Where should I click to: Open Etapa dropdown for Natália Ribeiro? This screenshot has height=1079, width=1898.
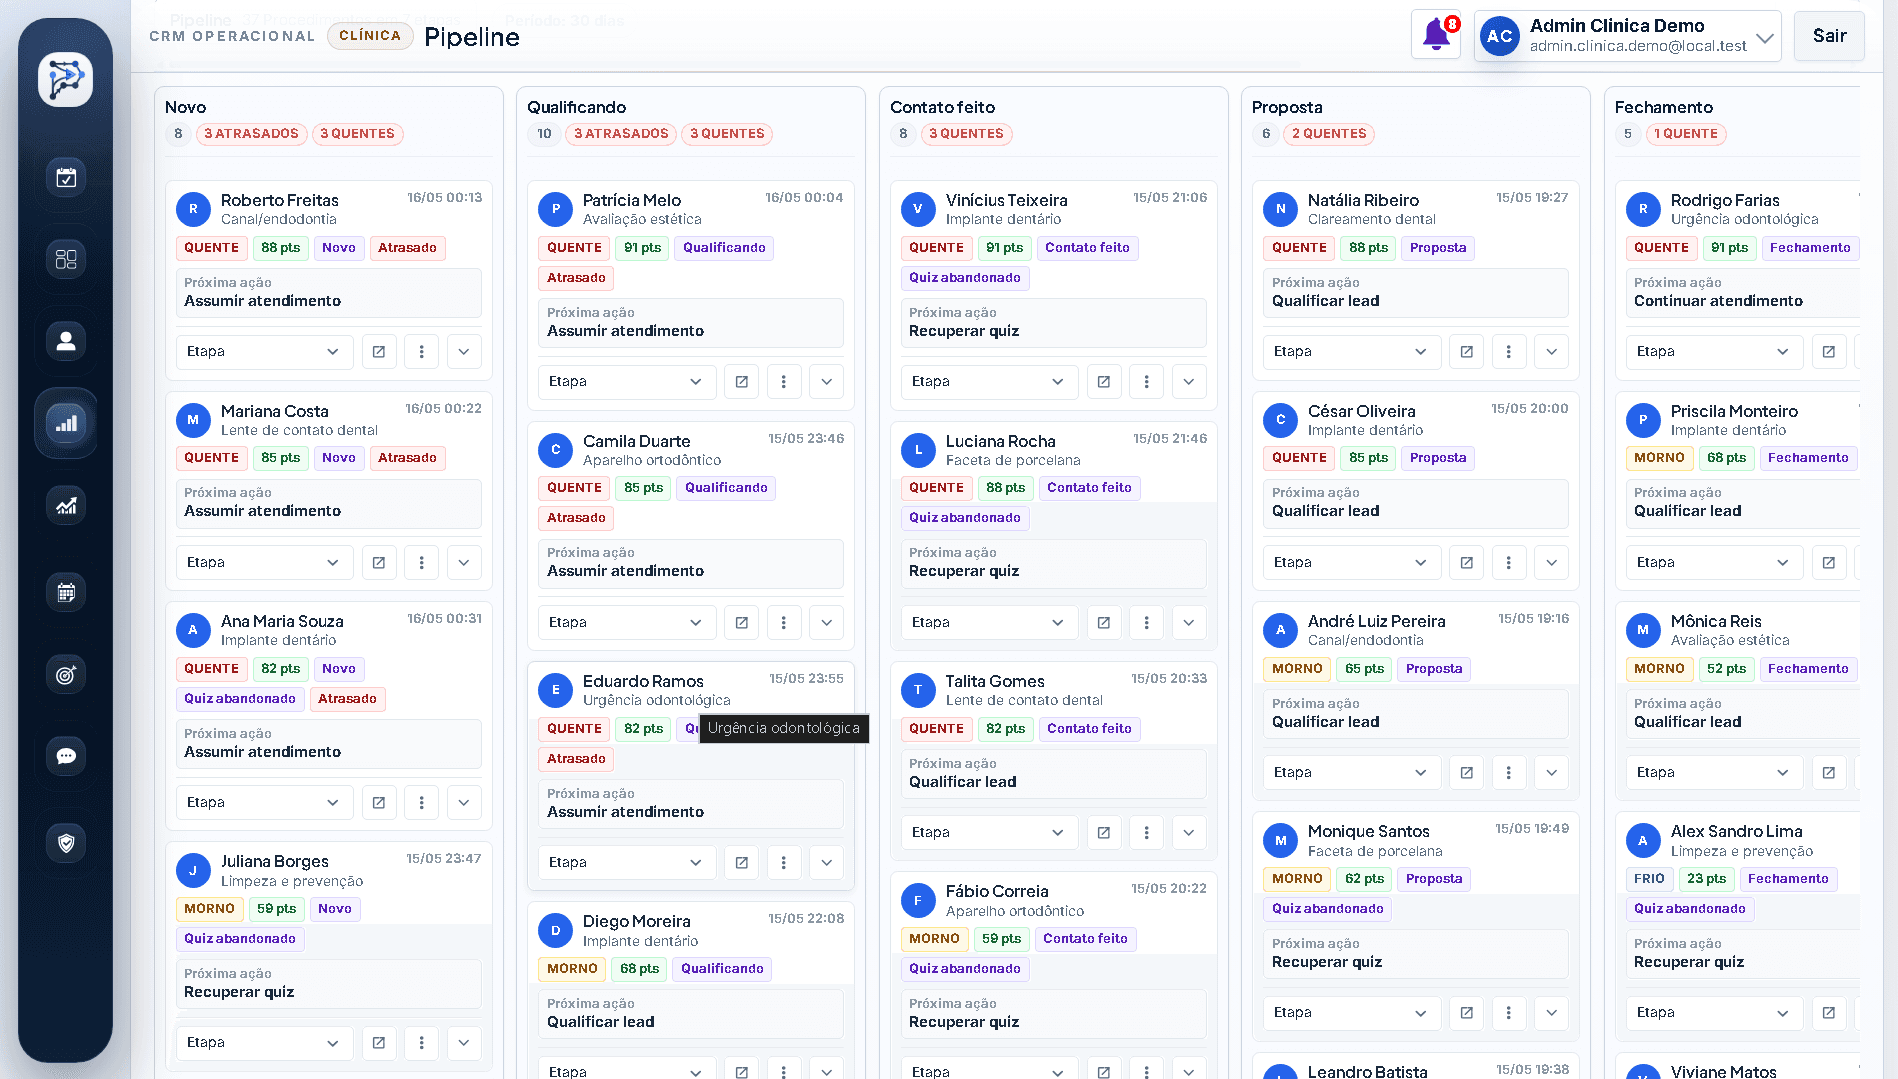(1352, 352)
